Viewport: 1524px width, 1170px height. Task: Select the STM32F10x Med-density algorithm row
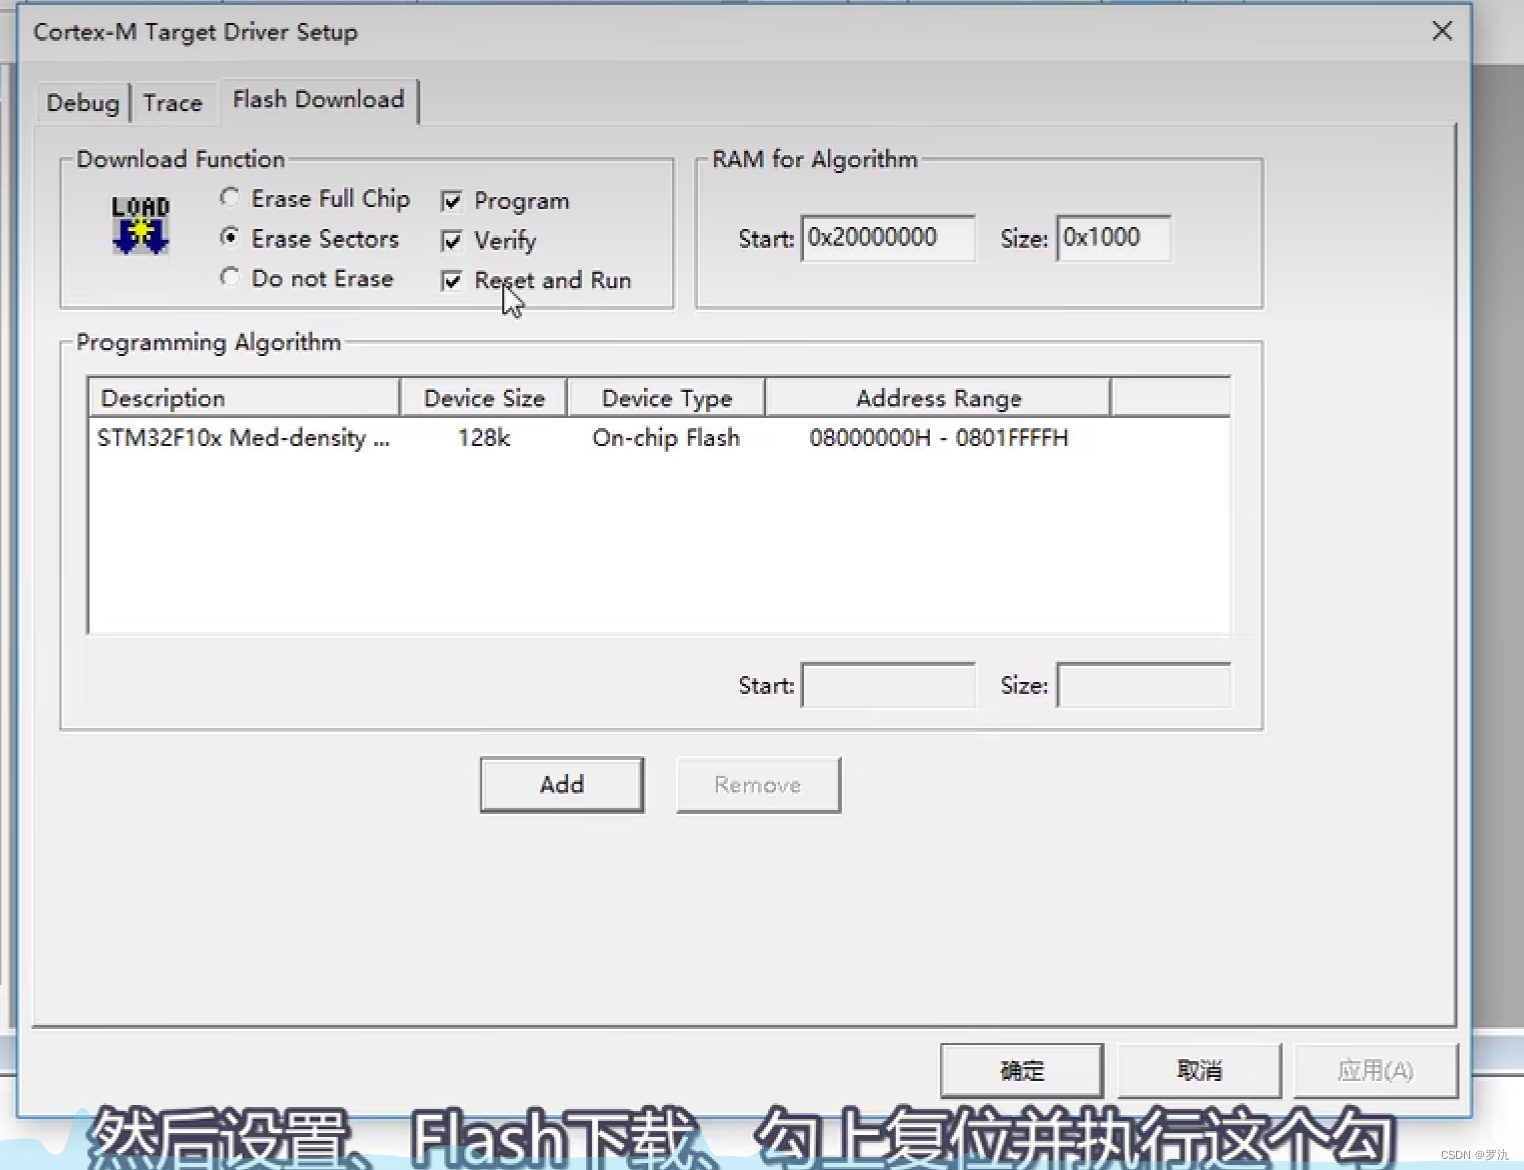pos(659,438)
